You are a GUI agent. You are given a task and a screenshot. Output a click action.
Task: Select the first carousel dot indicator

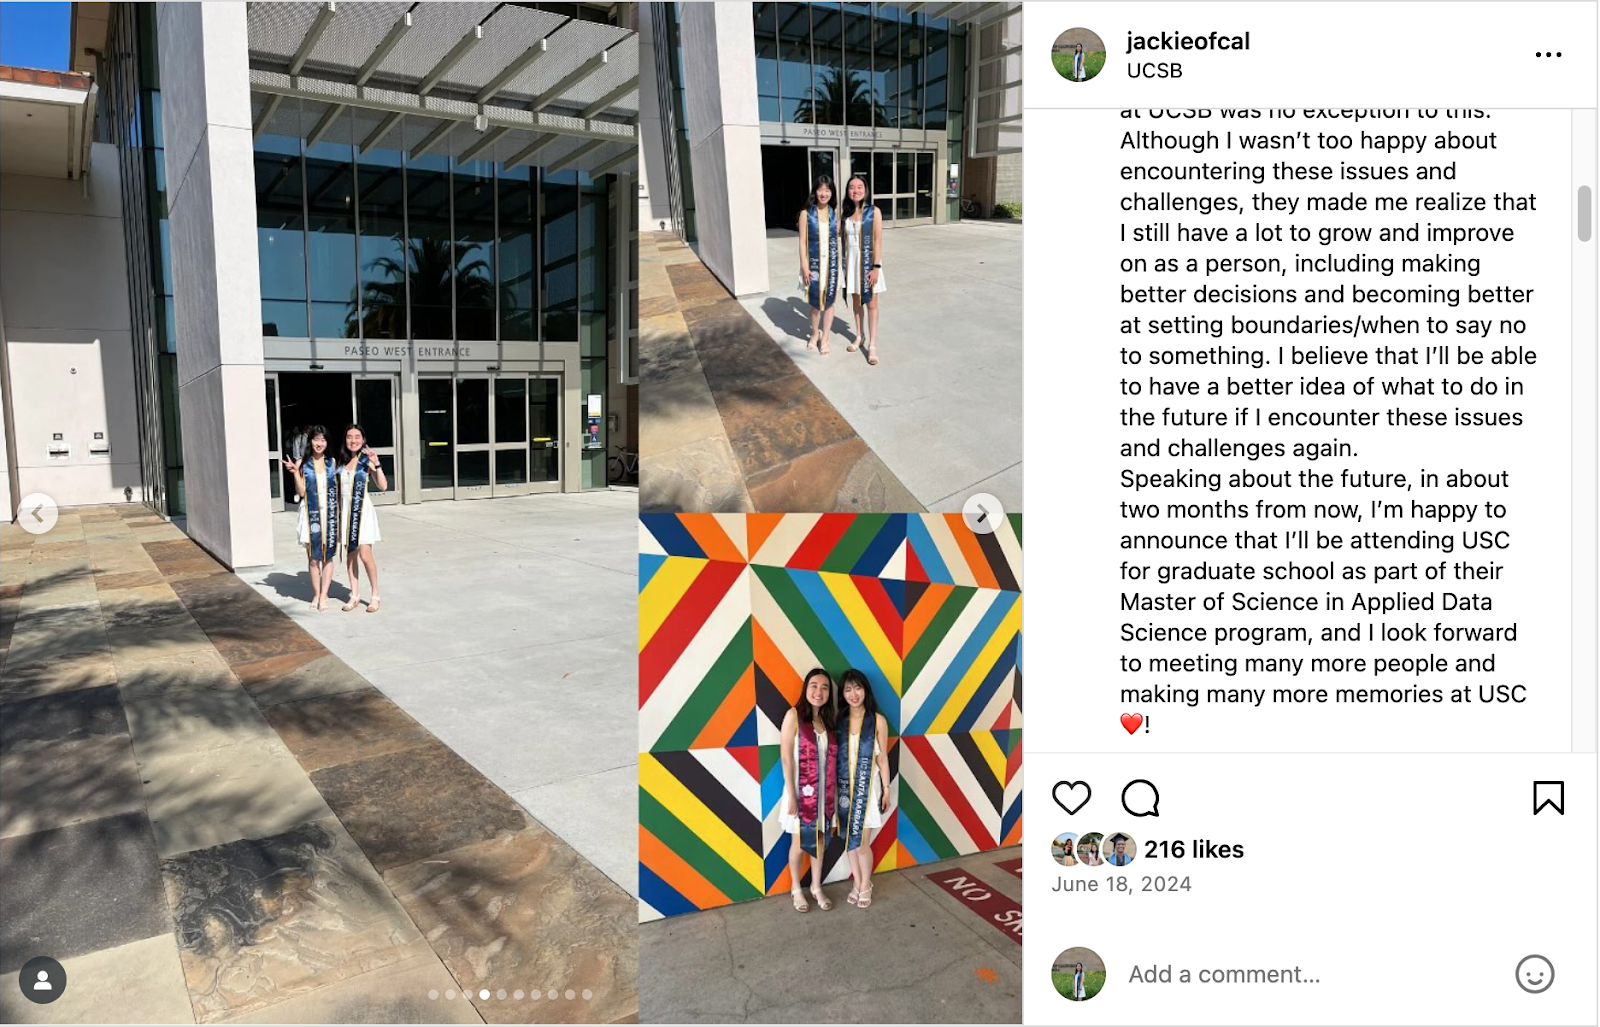click(433, 994)
